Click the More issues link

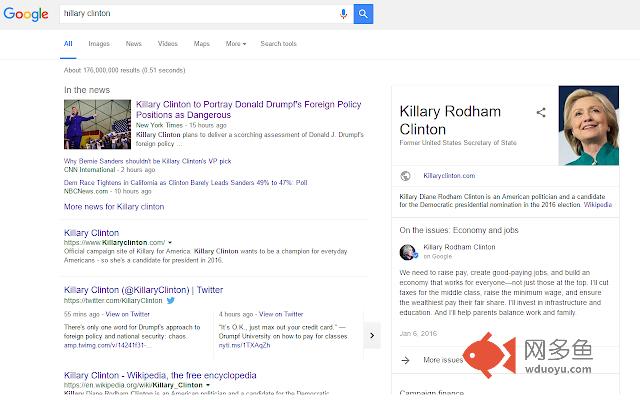pos(443,360)
